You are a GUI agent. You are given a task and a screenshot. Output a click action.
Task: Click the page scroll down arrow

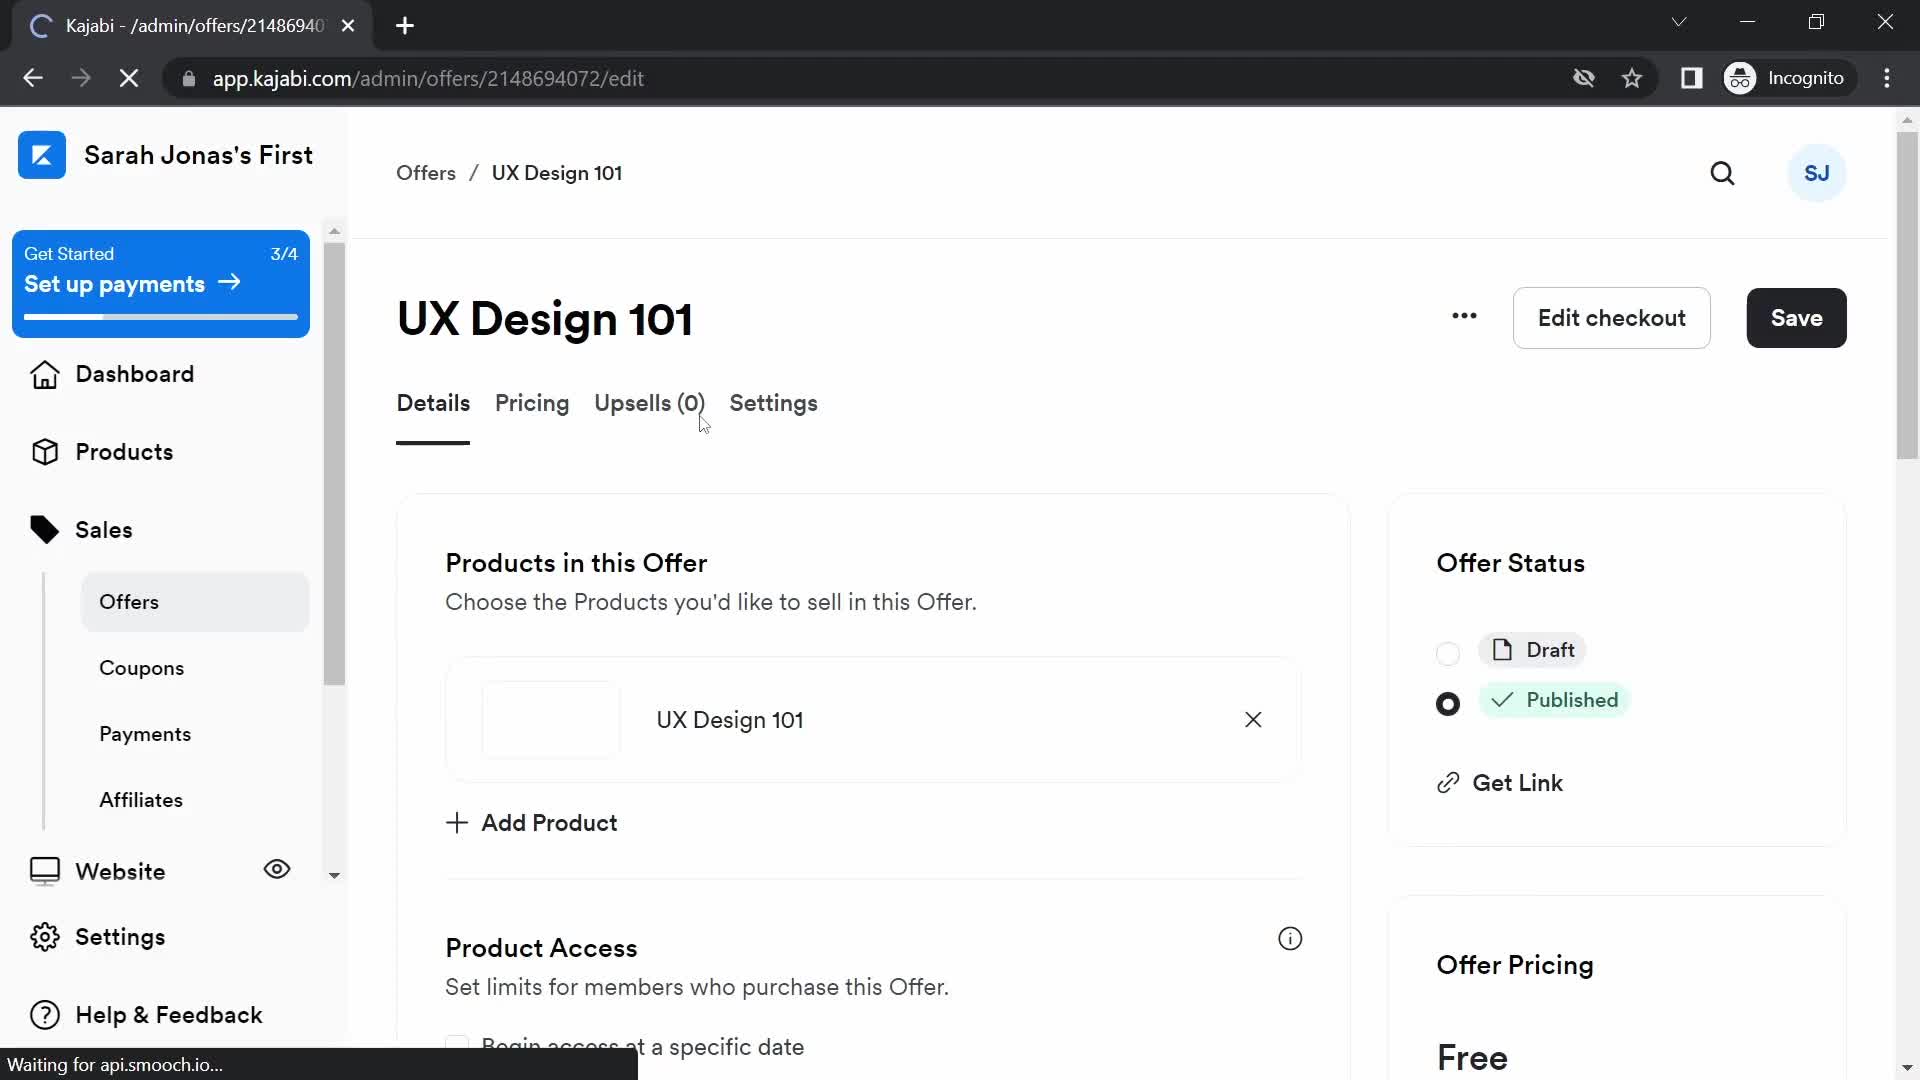pos(1907,1068)
